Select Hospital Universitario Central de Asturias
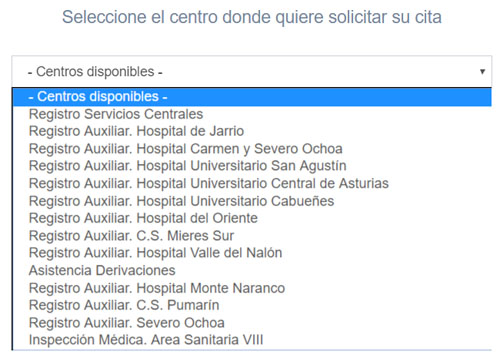This screenshot has height=362, width=500. (x=252, y=184)
